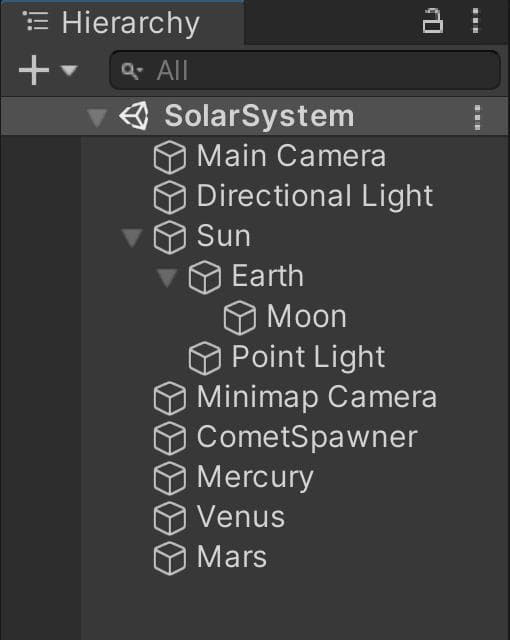Collapse the SolarSystem scene foldout
This screenshot has height=640, width=510.
coord(97,118)
